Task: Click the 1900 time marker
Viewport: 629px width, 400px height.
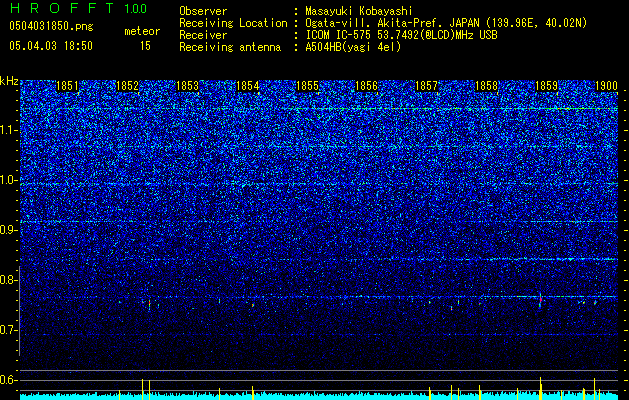Action: tap(606, 86)
